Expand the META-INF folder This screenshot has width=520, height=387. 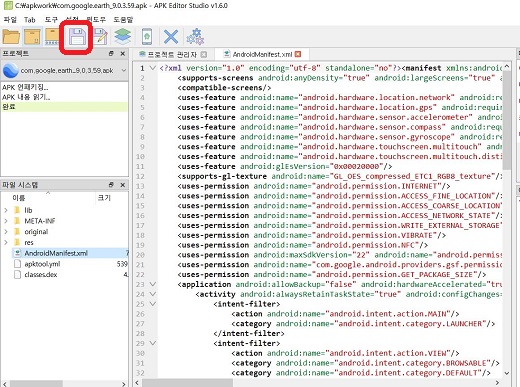pyautogui.click(x=6, y=221)
